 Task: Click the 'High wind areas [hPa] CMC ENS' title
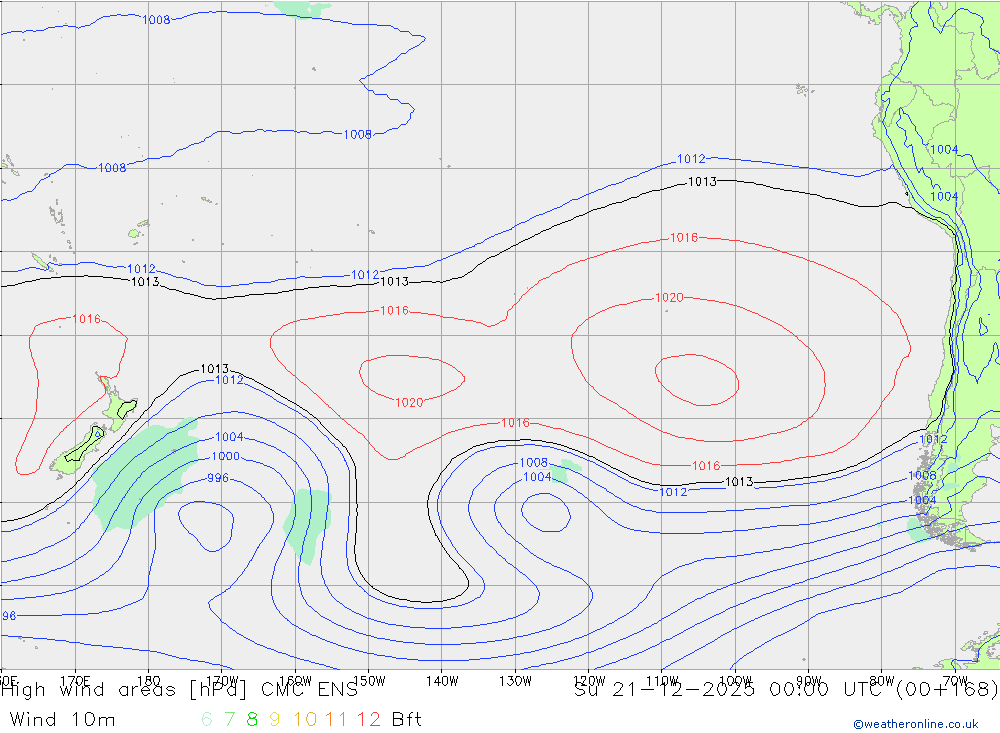tap(180, 689)
